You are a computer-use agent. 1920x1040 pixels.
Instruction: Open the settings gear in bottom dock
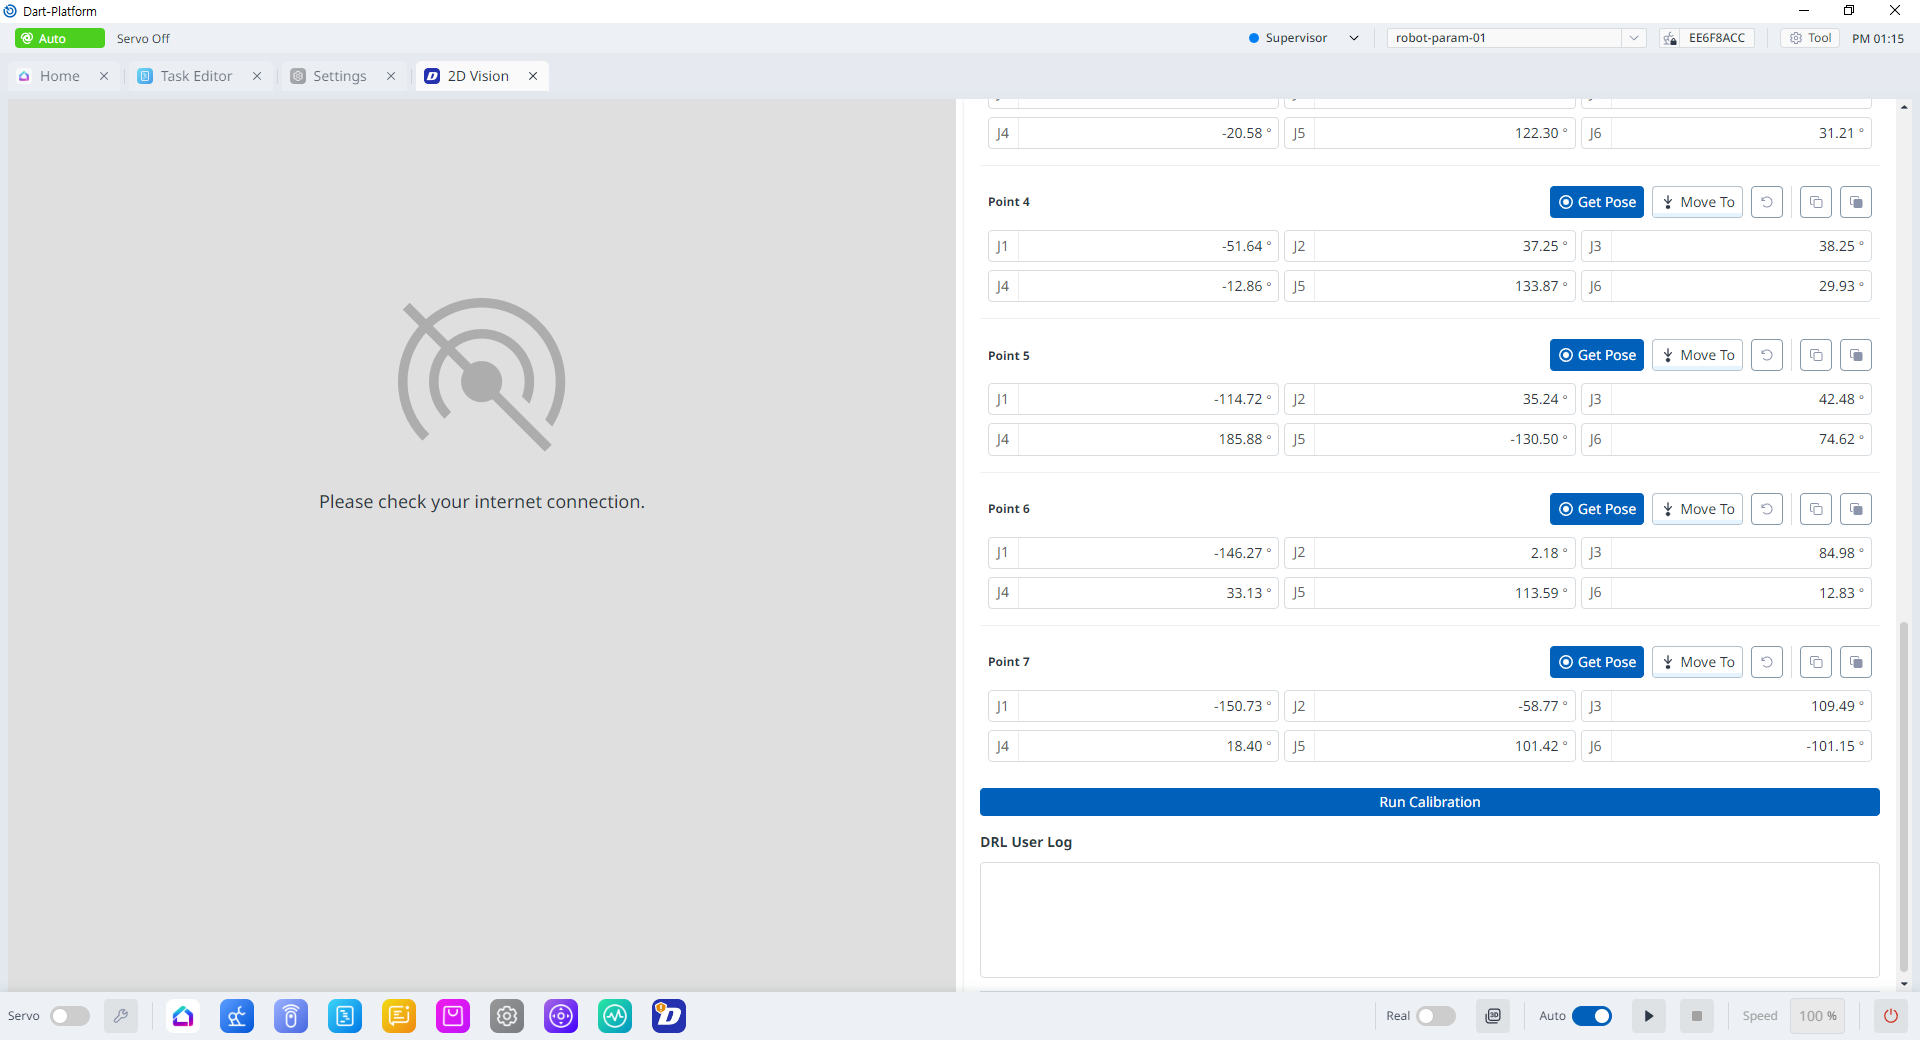pos(507,1016)
